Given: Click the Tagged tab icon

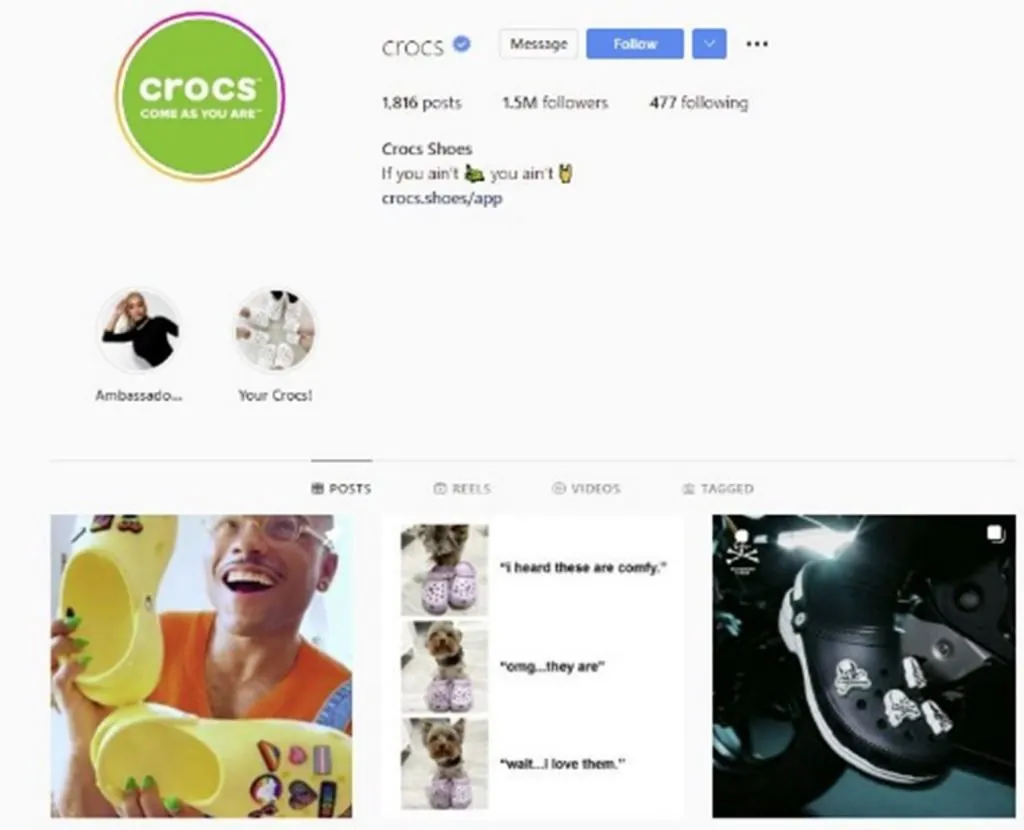Looking at the screenshot, I should 688,488.
